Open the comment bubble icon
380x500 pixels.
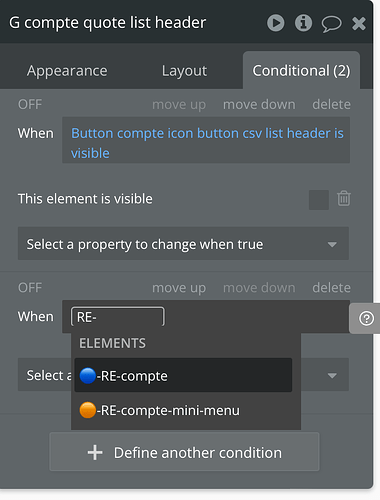tap(331, 24)
